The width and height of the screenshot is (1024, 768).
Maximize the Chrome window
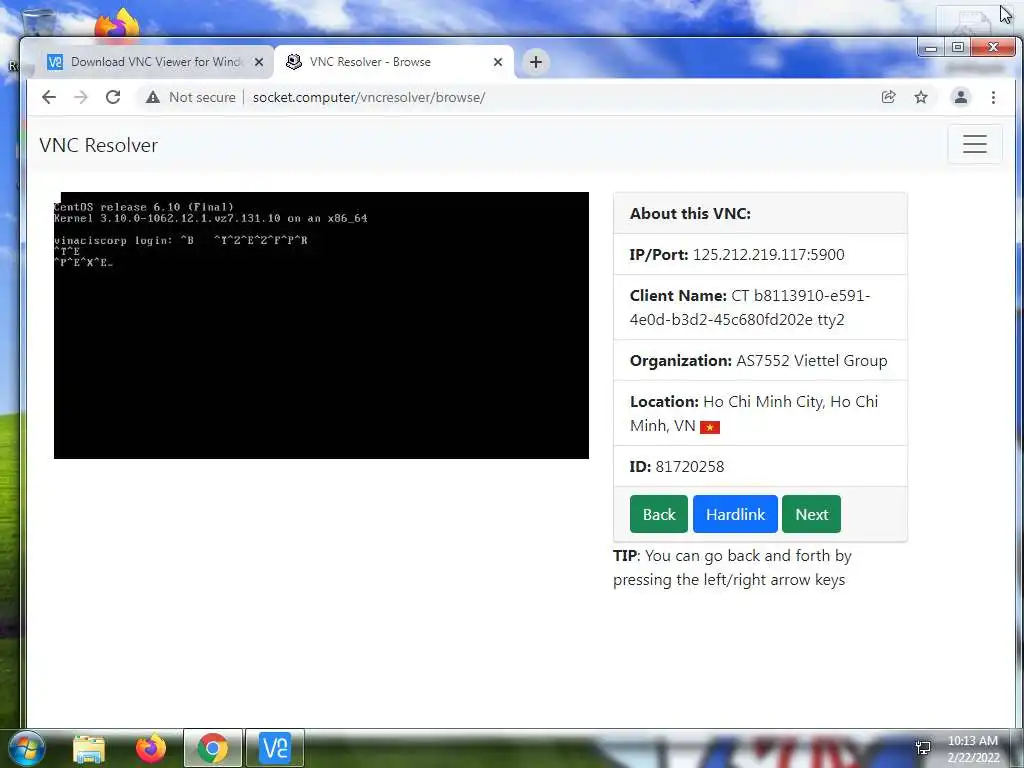(957, 48)
